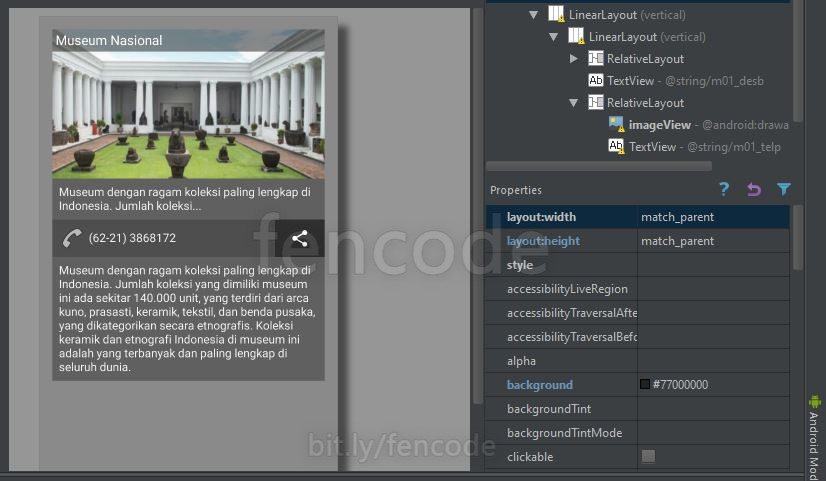Click the restore default value arrow icon

click(x=754, y=189)
